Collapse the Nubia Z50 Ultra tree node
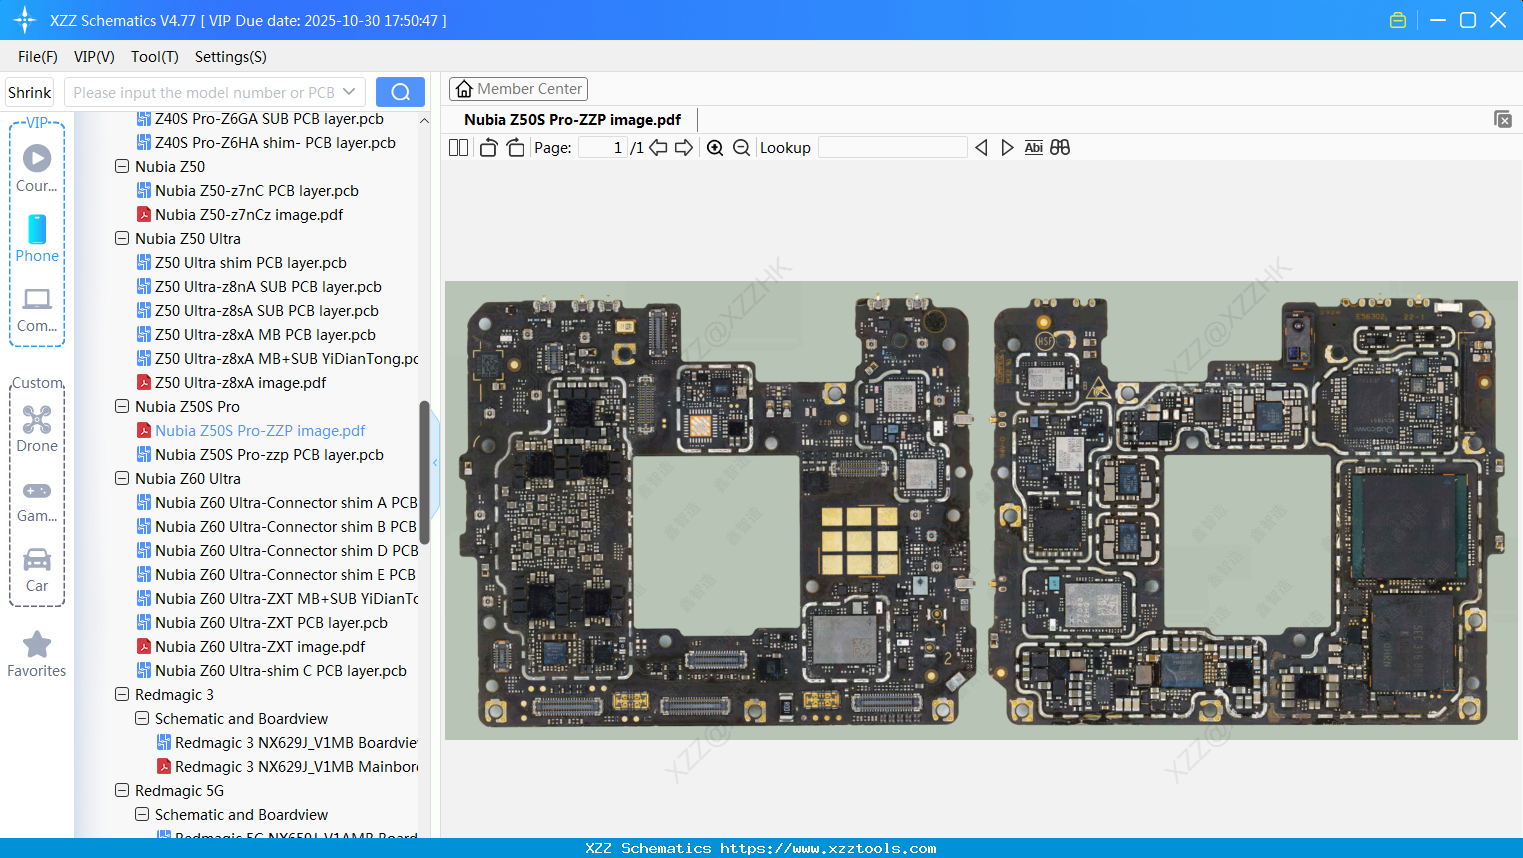The width and height of the screenshot is (1523, 858). tap(121, 238)
